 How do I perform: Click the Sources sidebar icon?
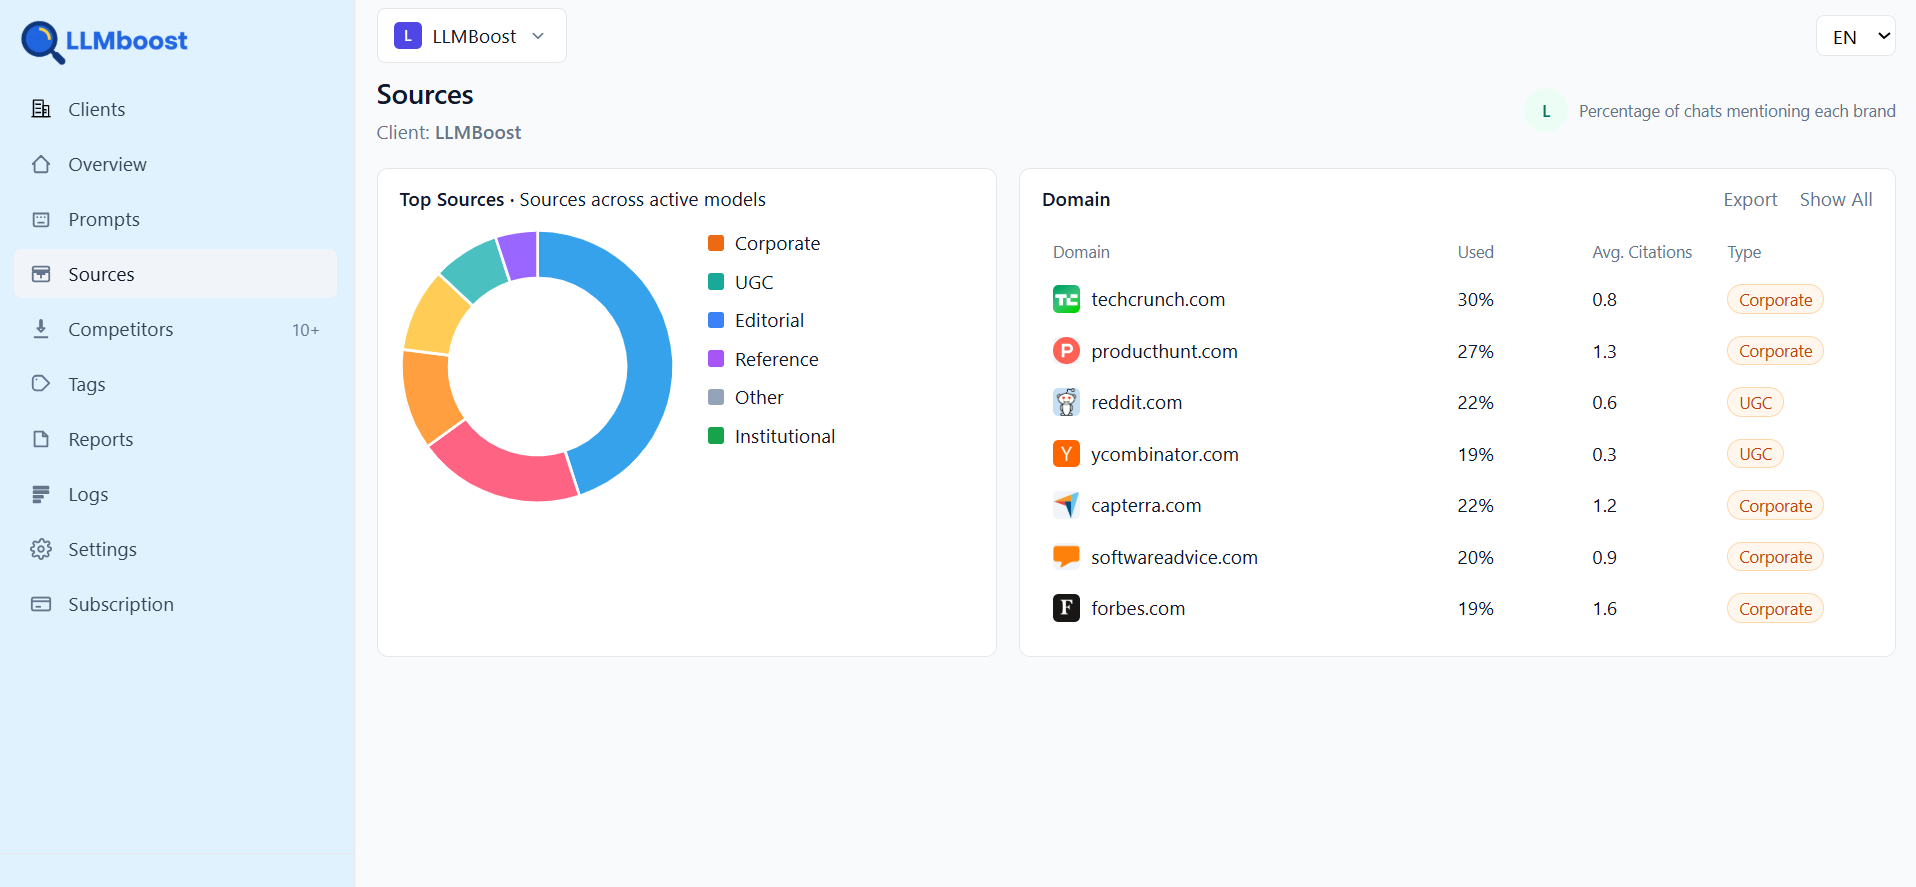tap(41, 274)
